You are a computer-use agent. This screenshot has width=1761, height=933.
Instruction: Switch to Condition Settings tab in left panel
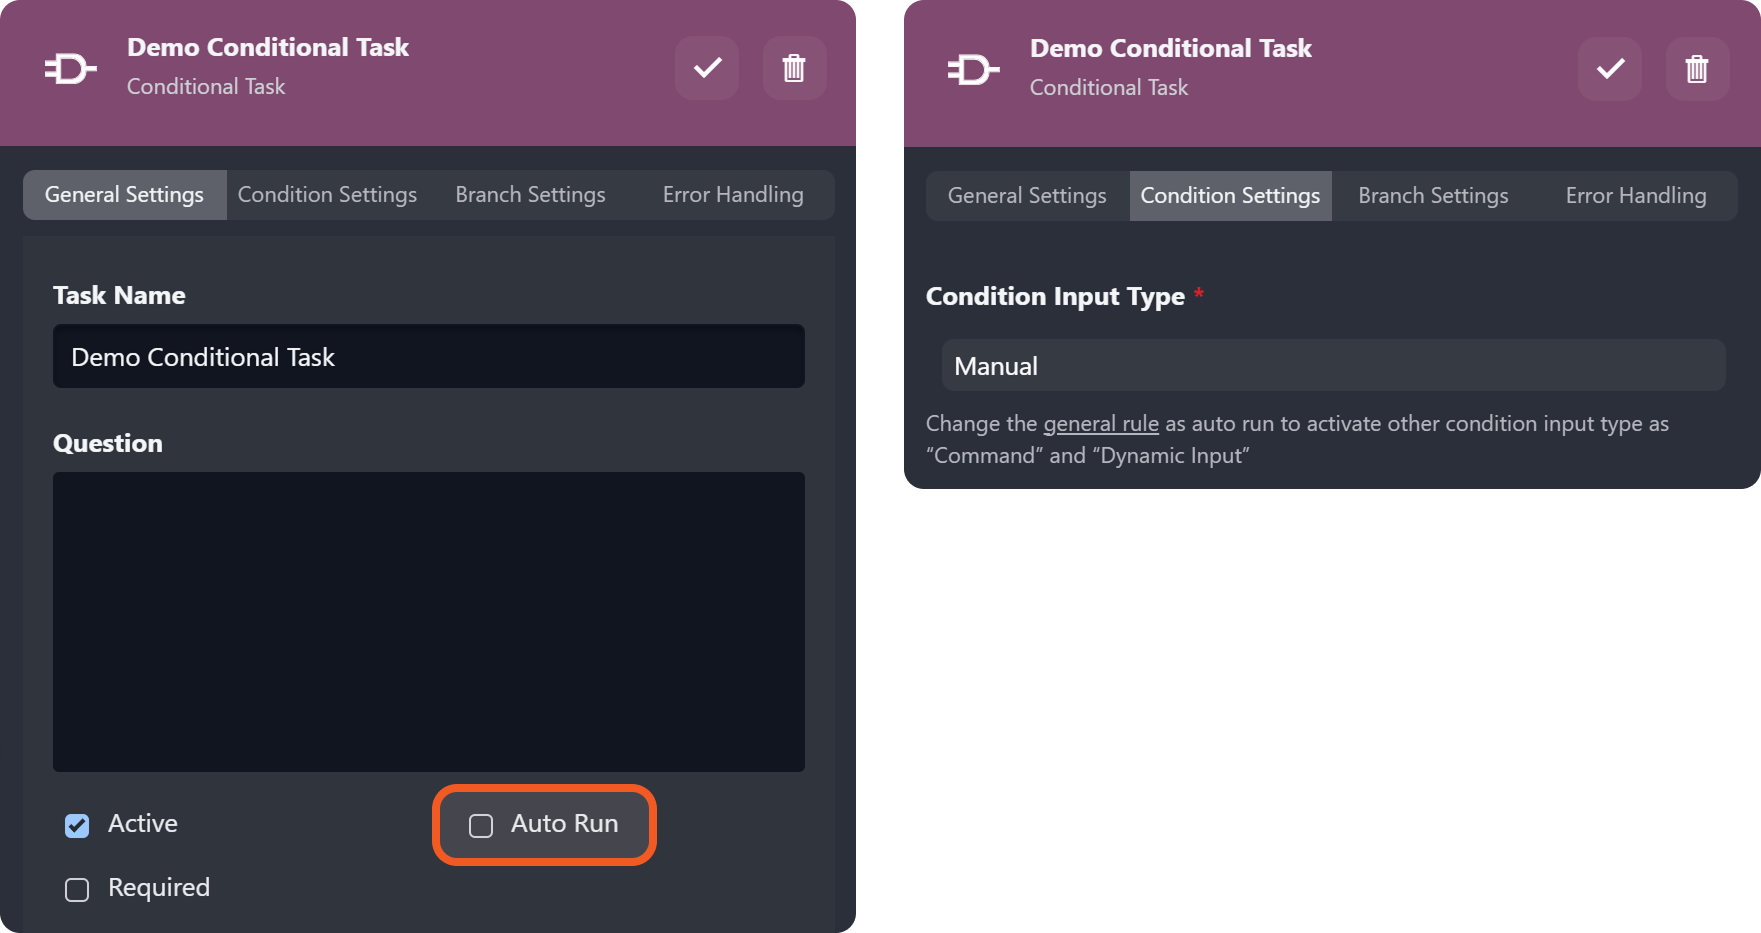pos(327,195)
